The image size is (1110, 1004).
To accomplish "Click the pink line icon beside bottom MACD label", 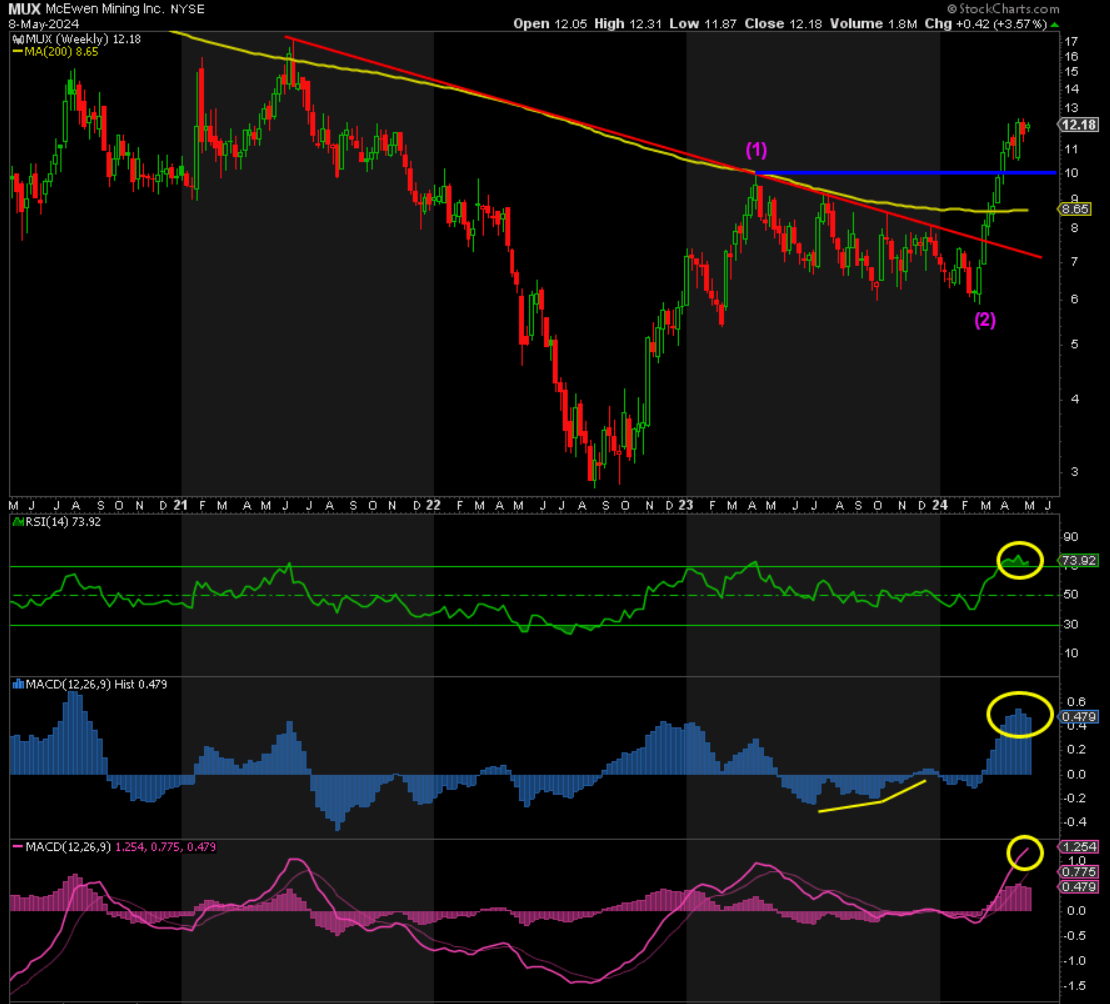I will [18, 847].
